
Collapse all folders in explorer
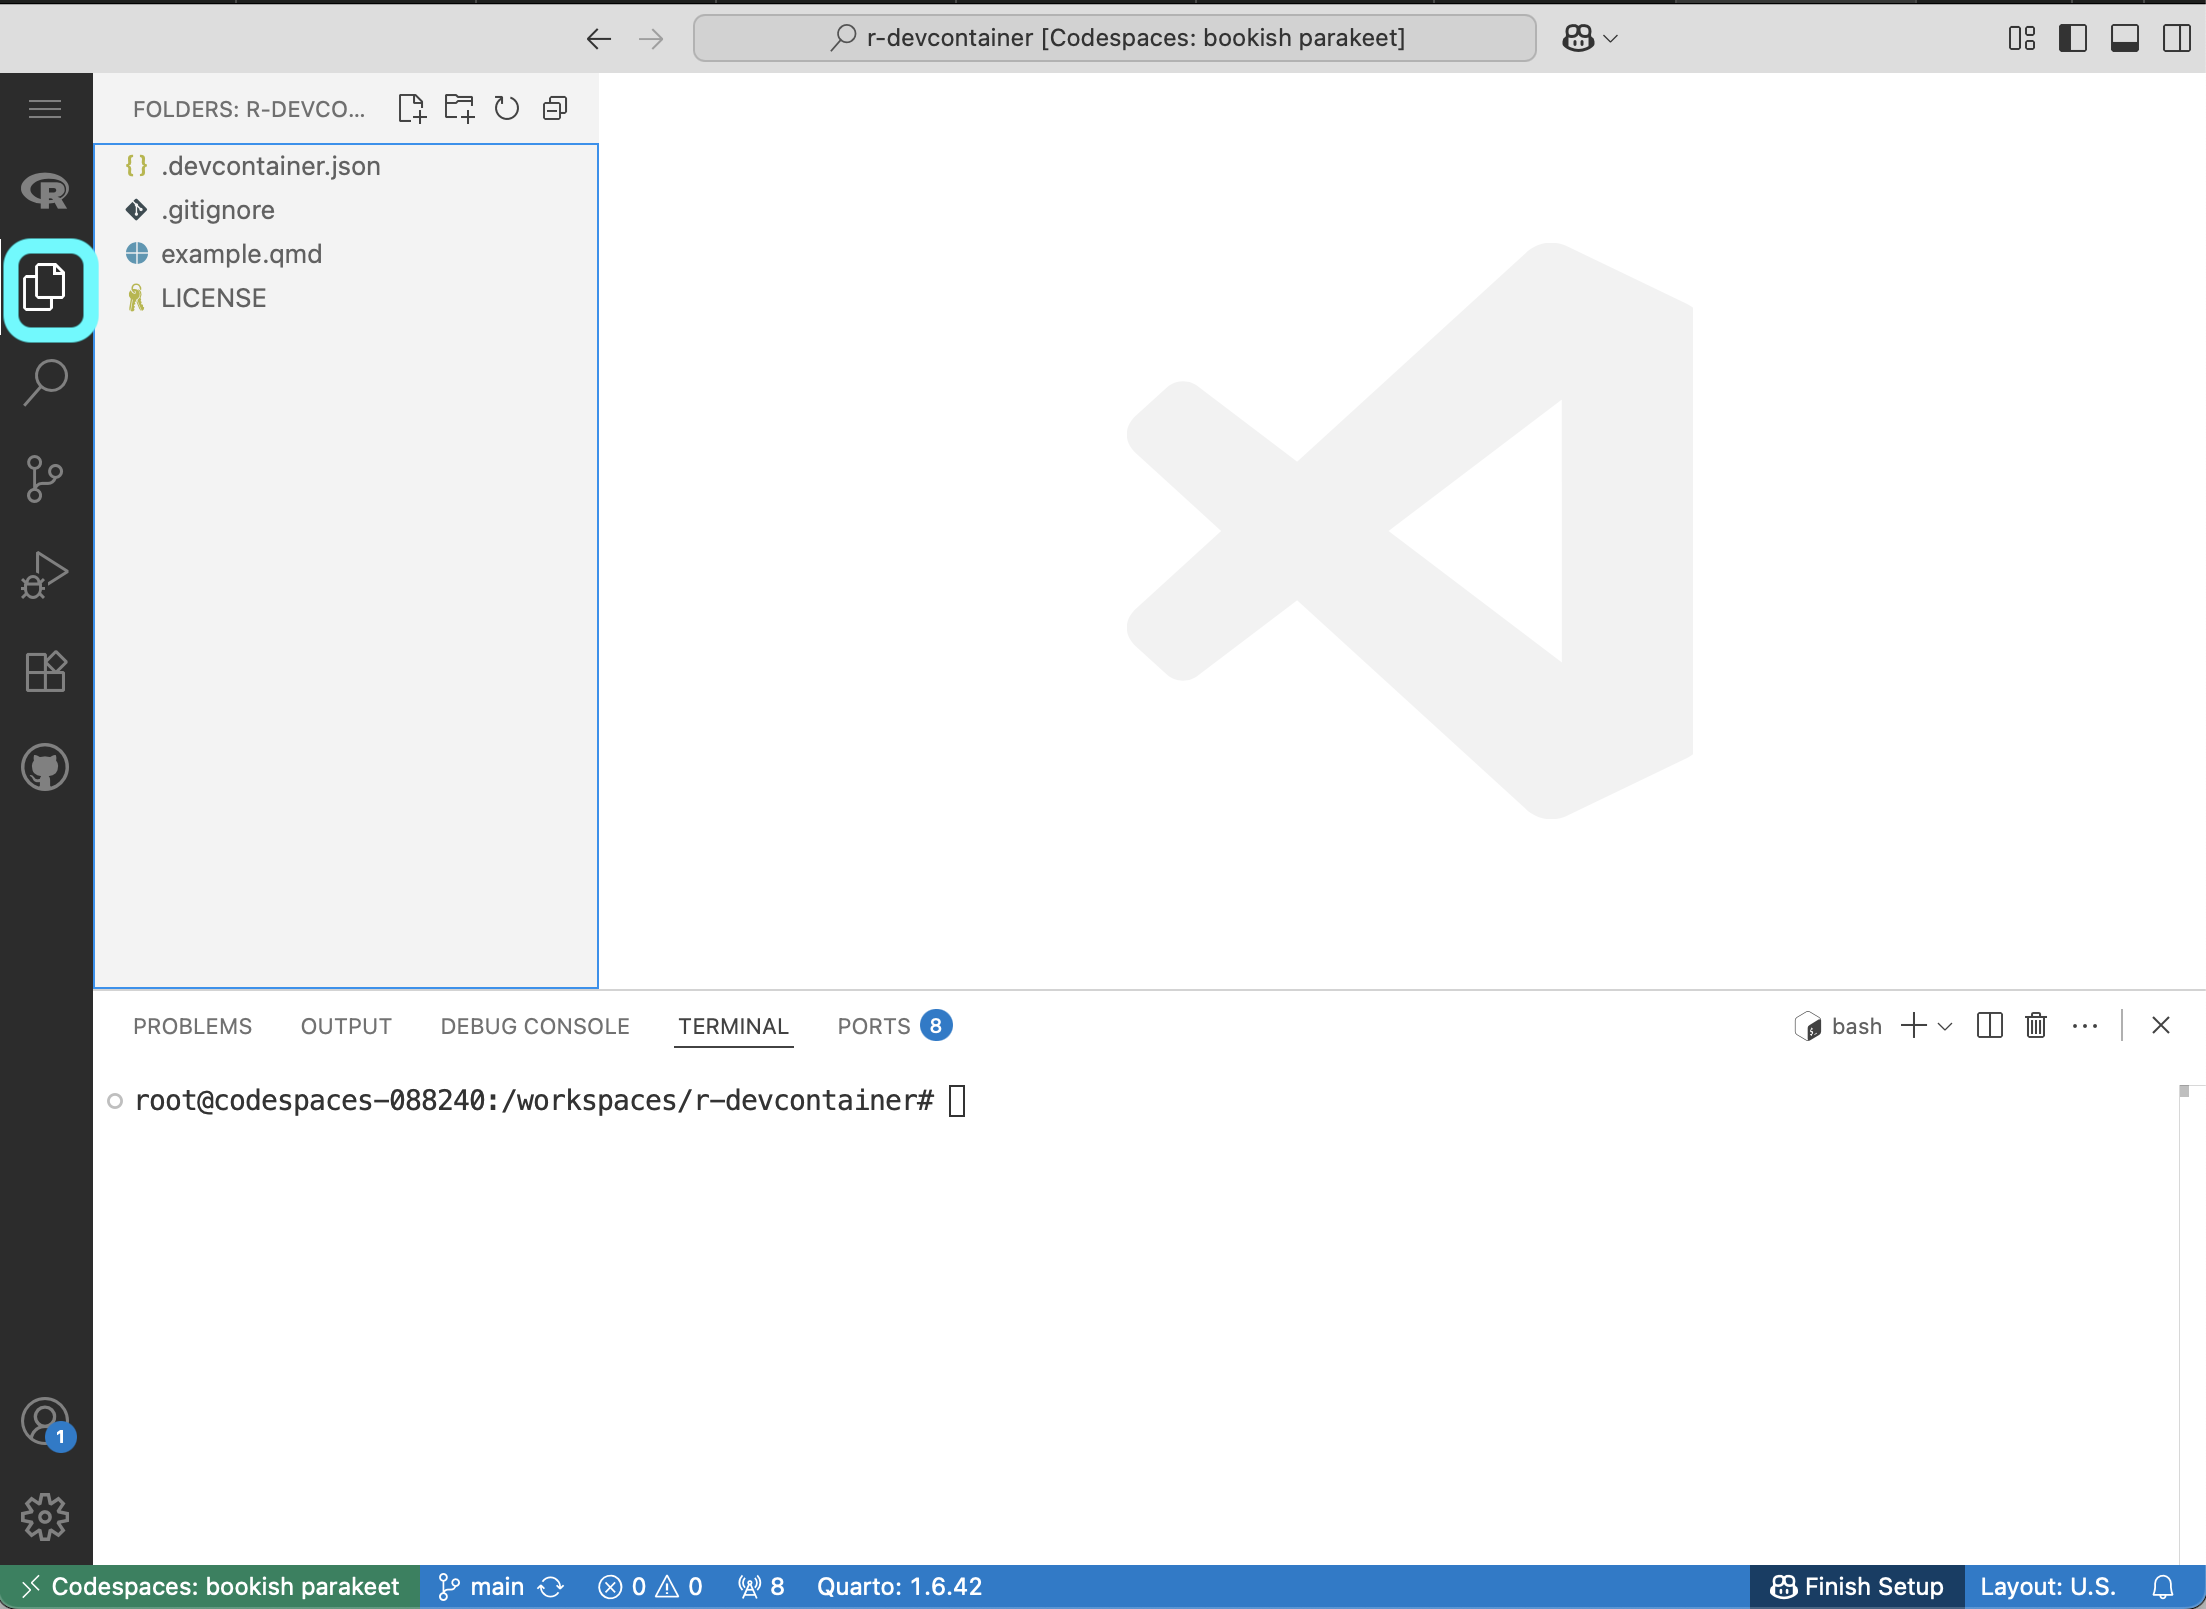point(555,108)
